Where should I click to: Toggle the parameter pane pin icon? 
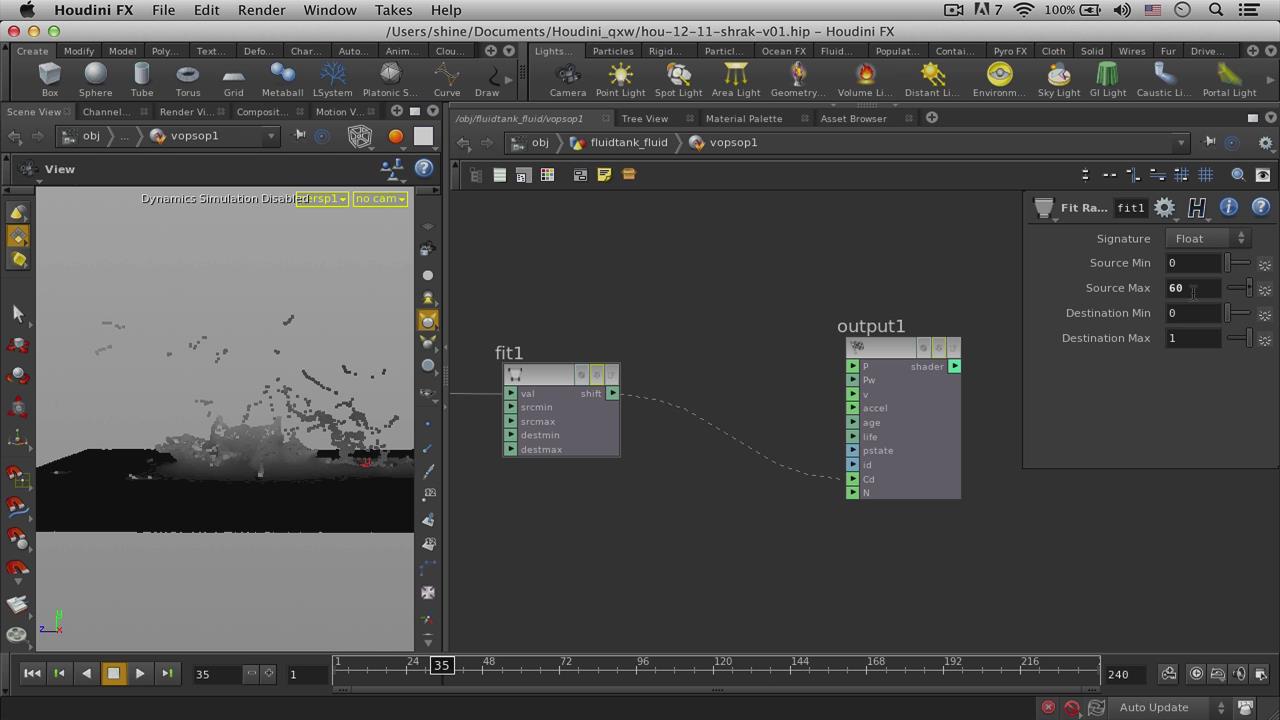[x=1210, y=143]
